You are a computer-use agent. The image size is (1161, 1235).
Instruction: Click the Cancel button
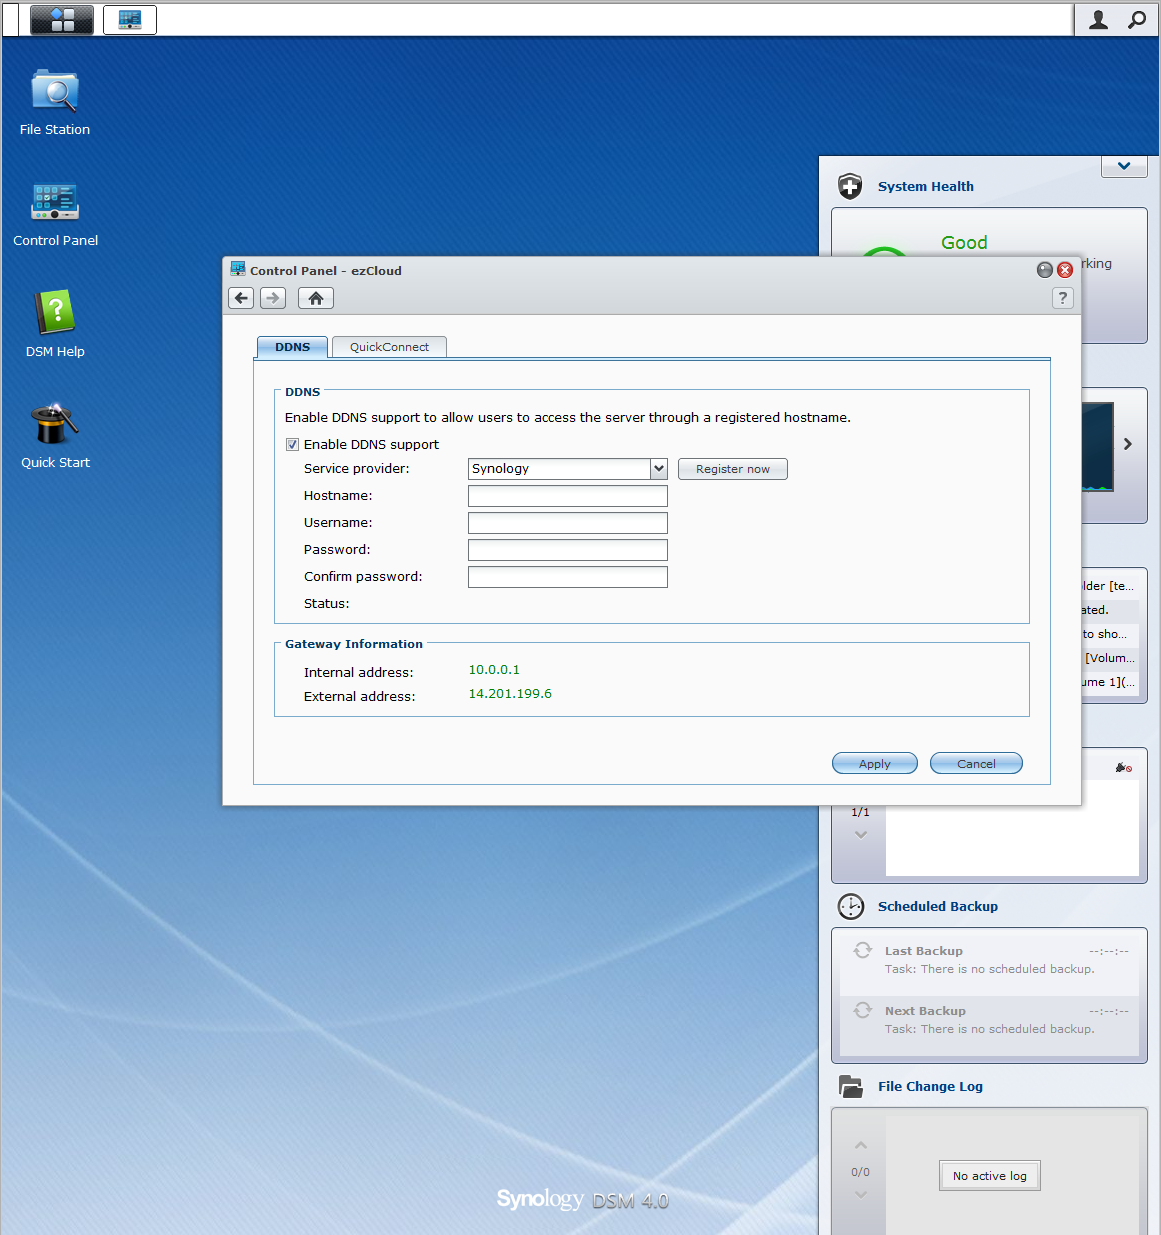point(976,763)
